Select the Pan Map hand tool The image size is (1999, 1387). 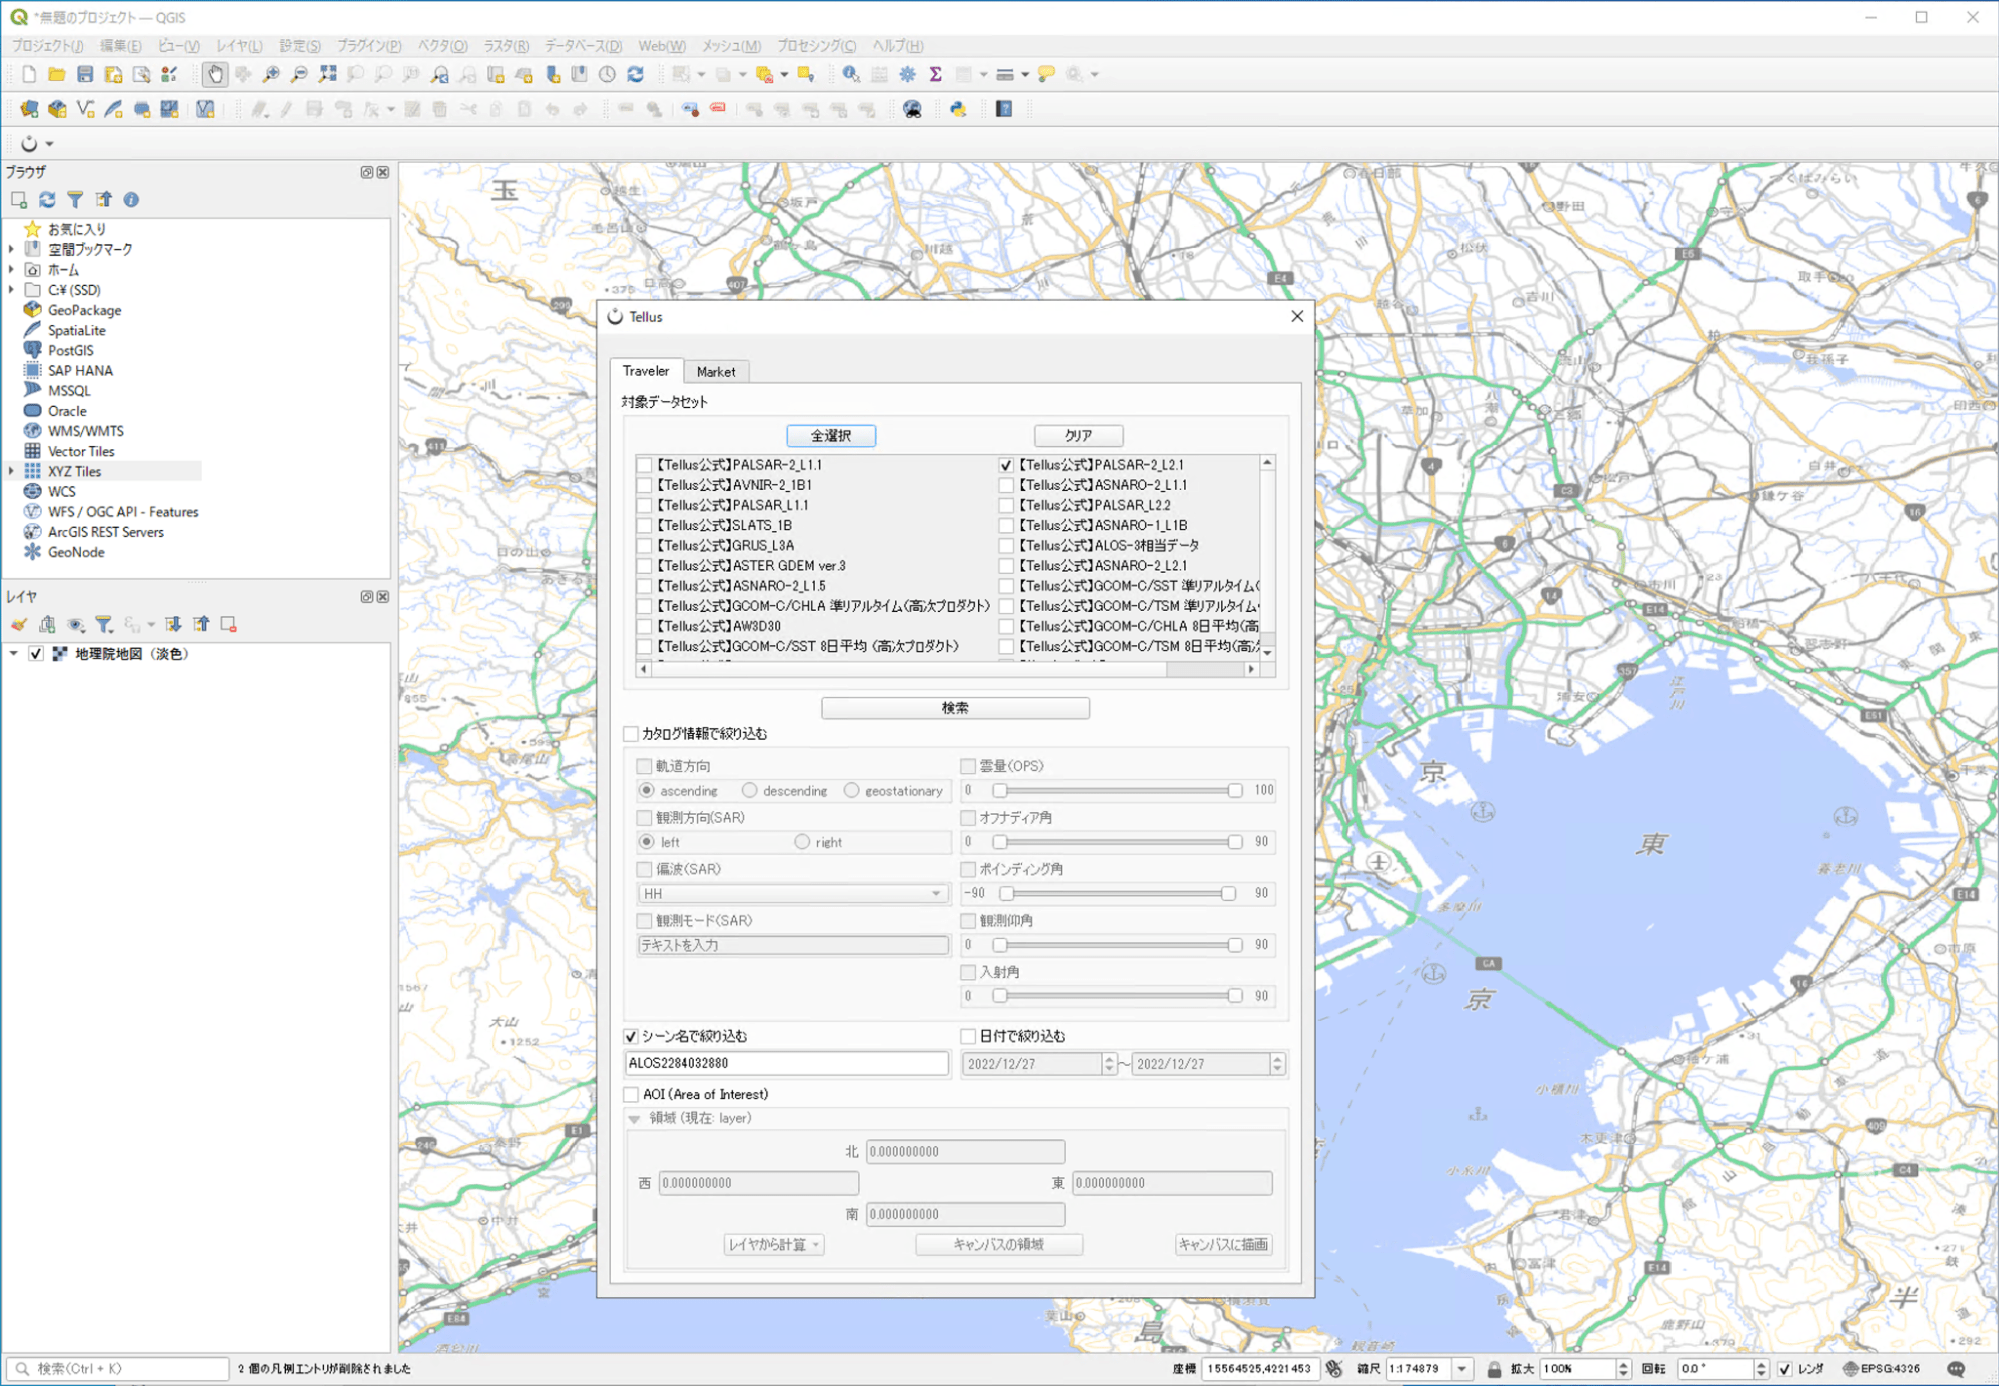click(x=215, y=74)
